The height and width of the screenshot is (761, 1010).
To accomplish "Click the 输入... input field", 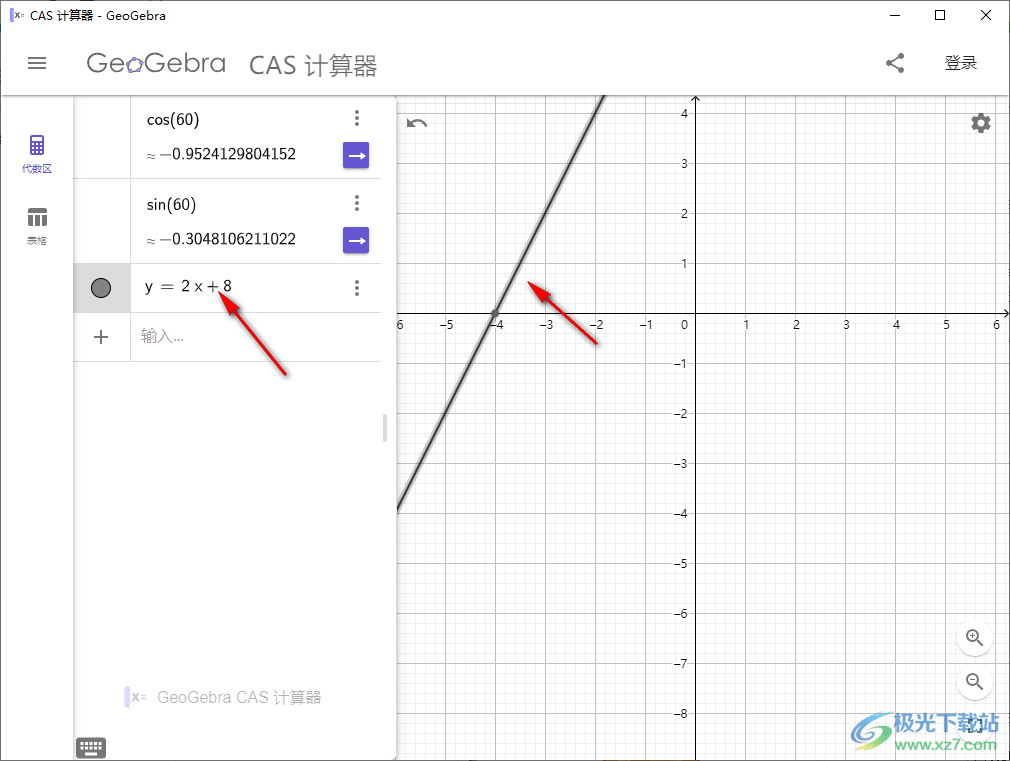I will [x=200, y=337].
